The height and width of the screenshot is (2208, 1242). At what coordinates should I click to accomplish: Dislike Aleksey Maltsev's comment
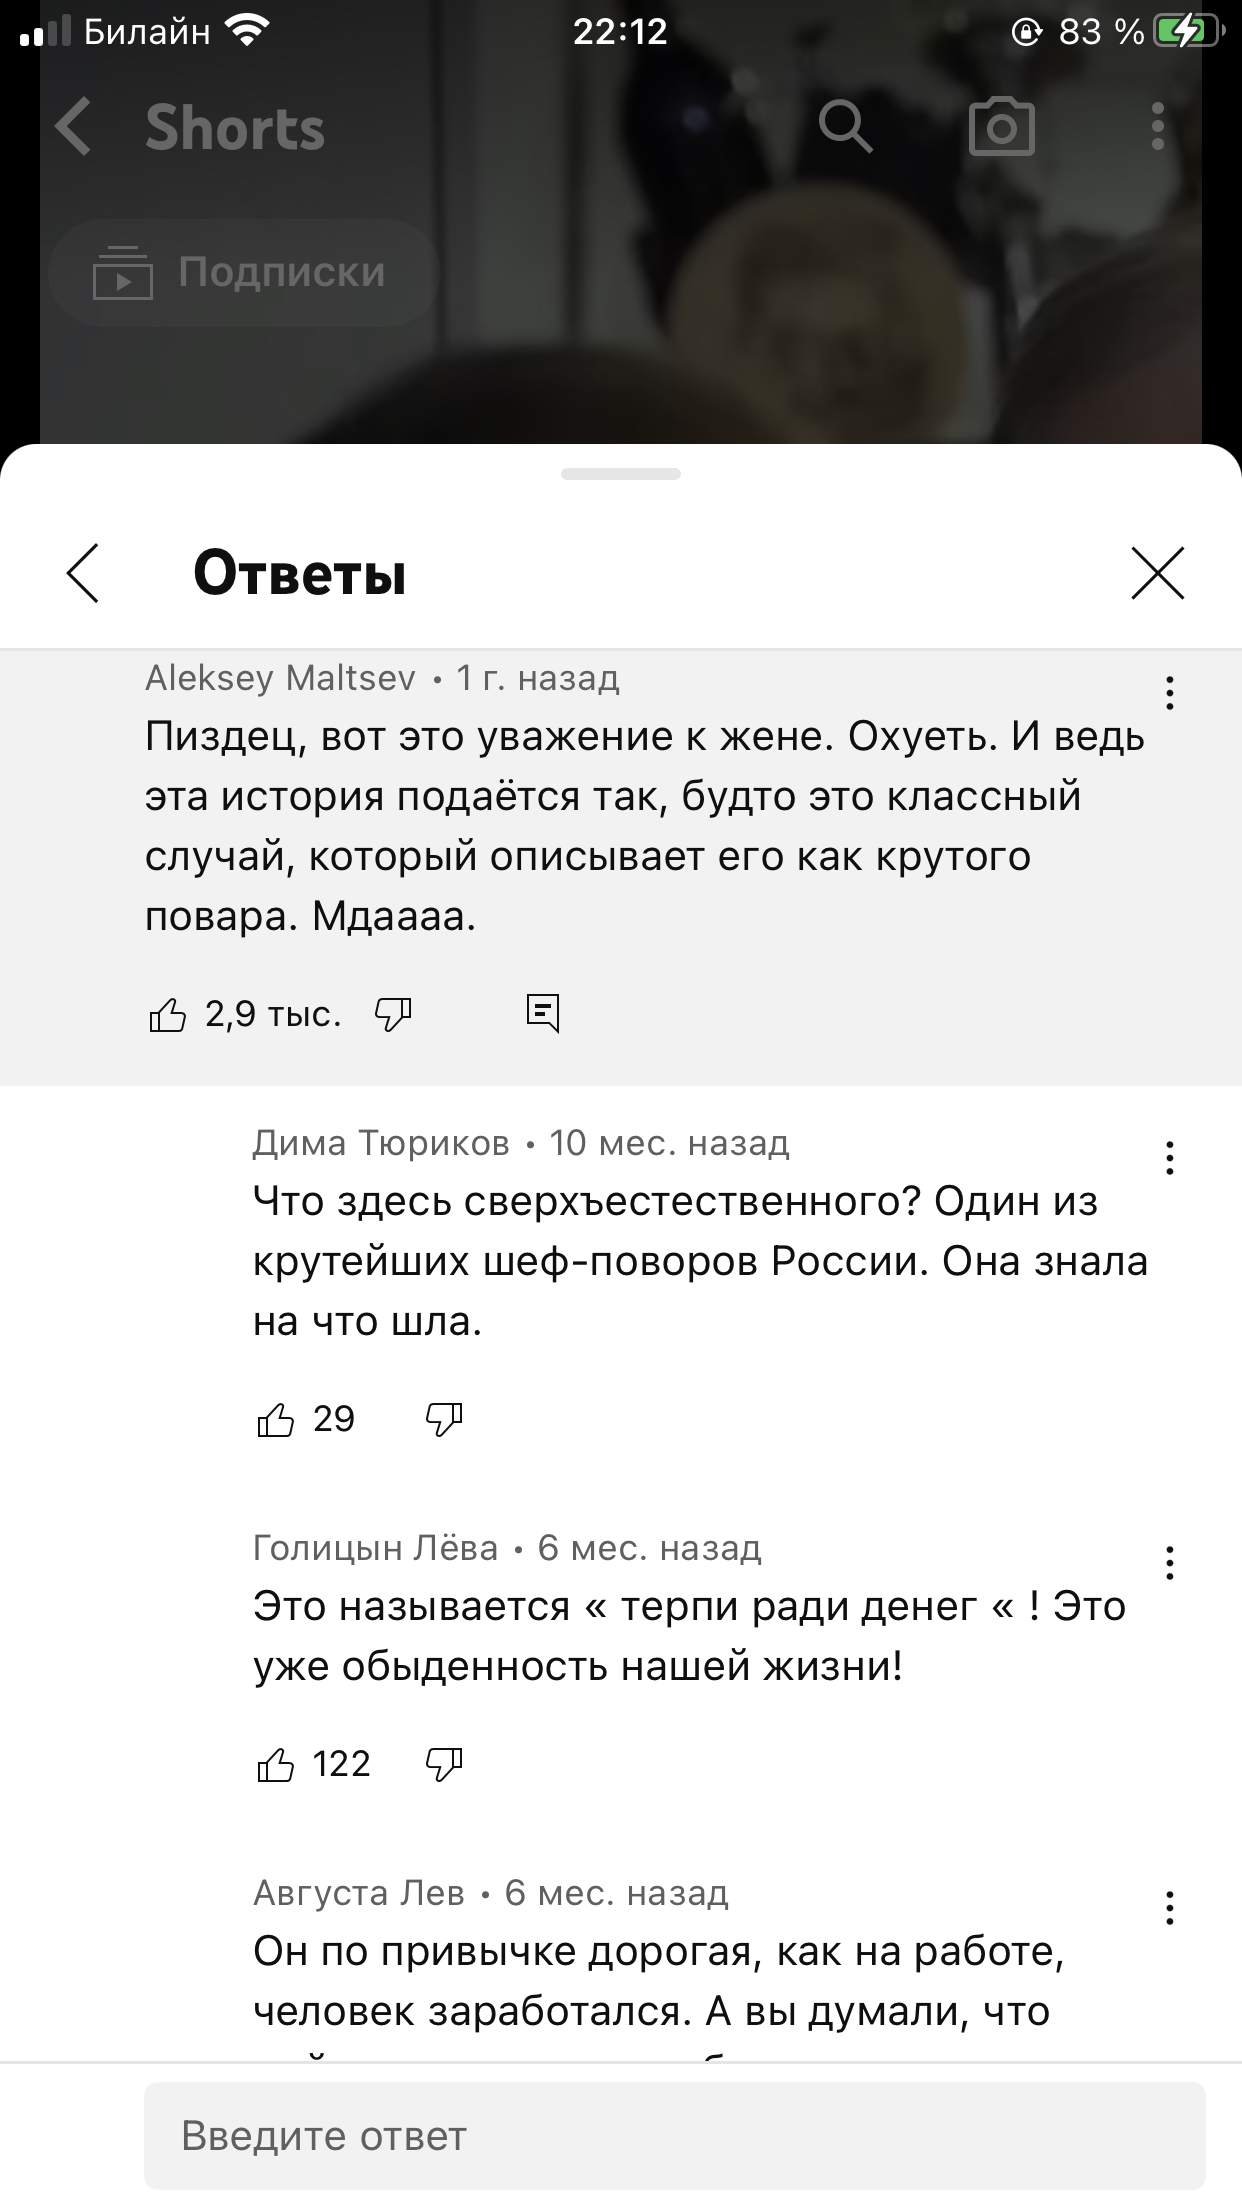tap(393, 1014)
